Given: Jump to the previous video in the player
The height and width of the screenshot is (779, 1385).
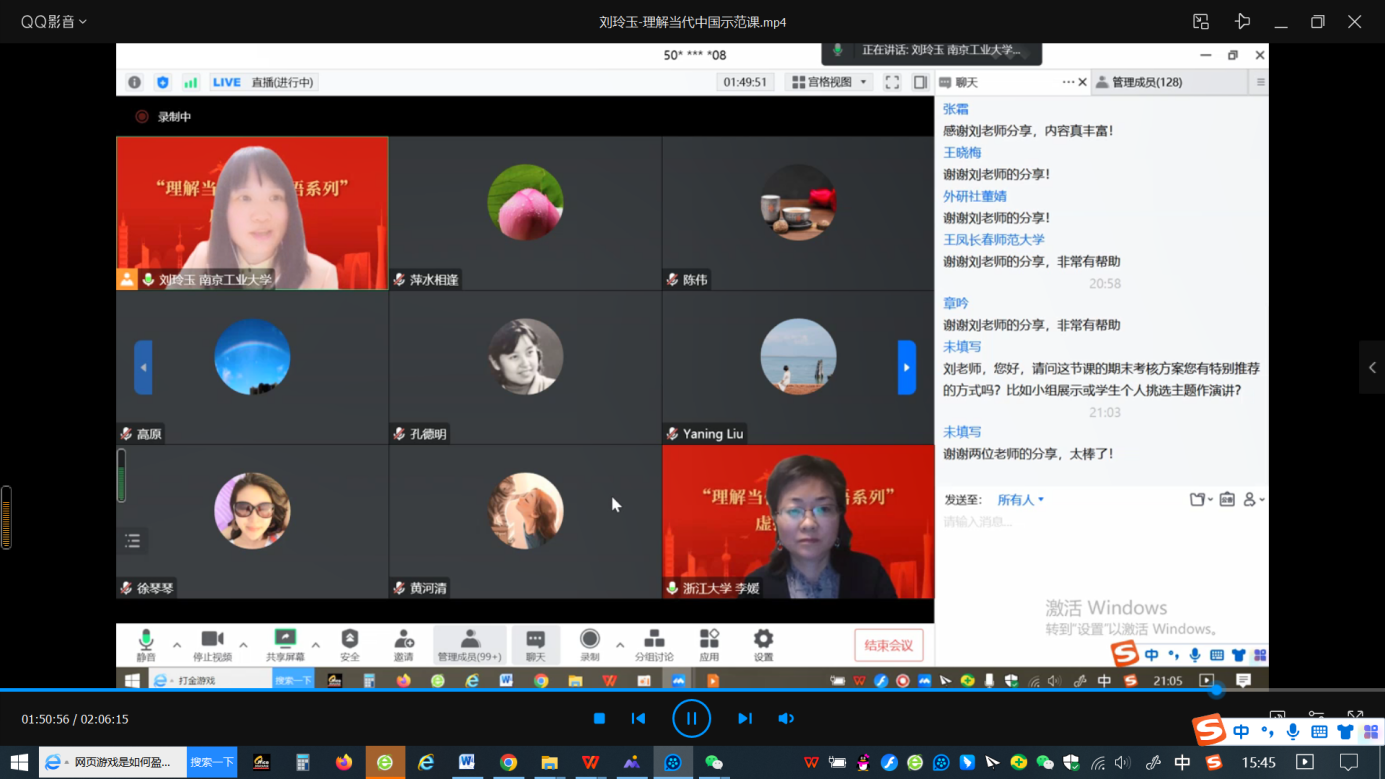Looking at the screenshot, I should tap(638, 718).
